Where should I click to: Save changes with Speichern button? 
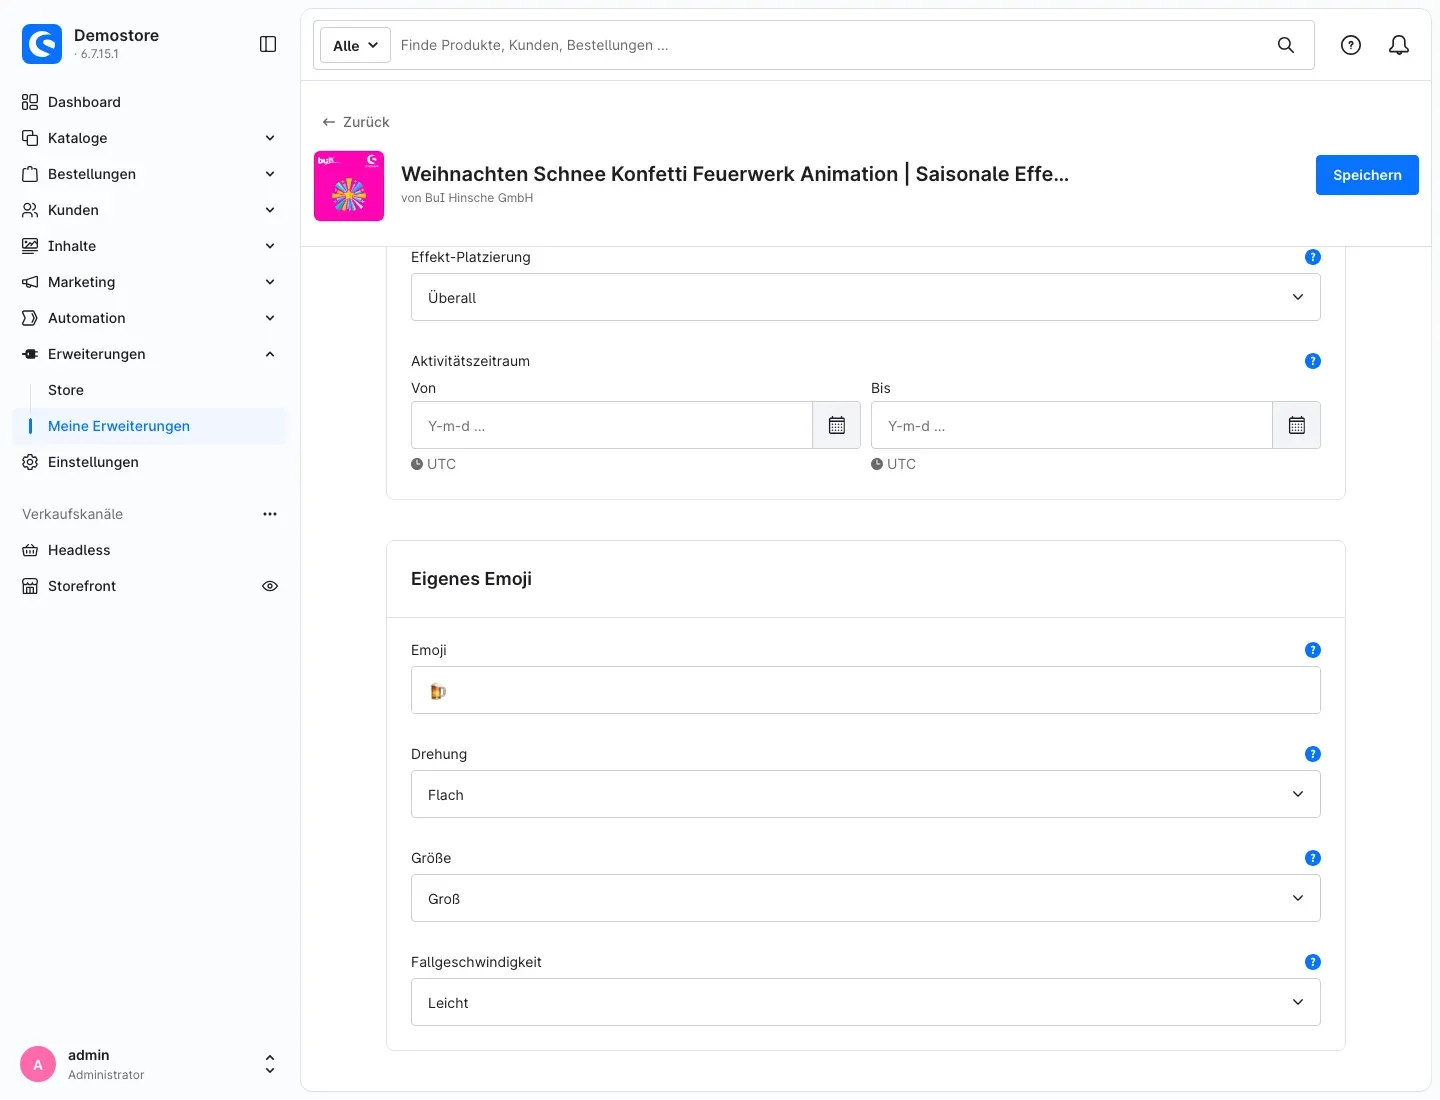(1367, 175)
